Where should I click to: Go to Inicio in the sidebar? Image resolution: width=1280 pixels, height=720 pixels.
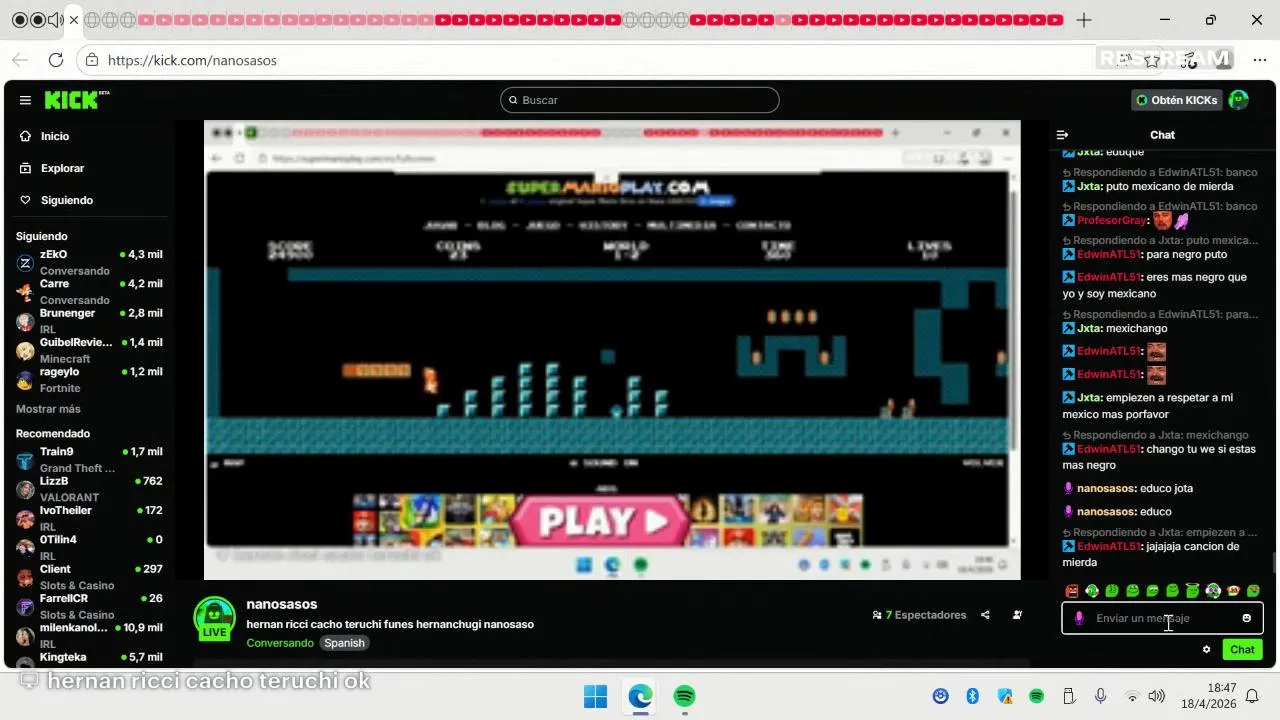point(55,136)
